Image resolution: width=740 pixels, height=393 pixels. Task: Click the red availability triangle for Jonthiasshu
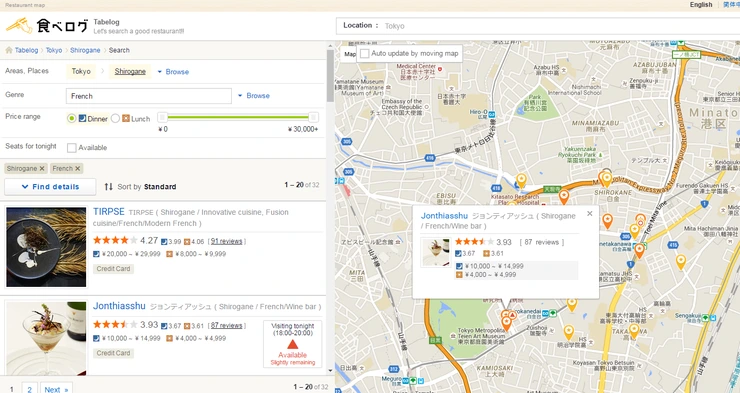293,344
